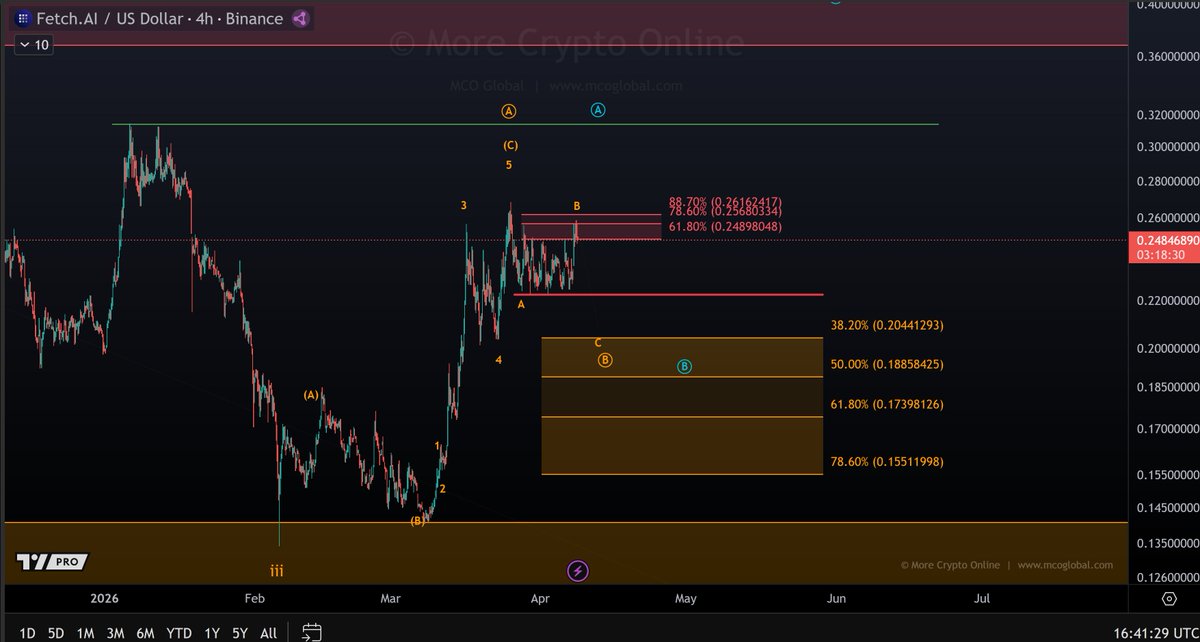Screen dimensions: 1200x642
Task: Click the Feb label on time axis
Action: (x=254, y=599)
